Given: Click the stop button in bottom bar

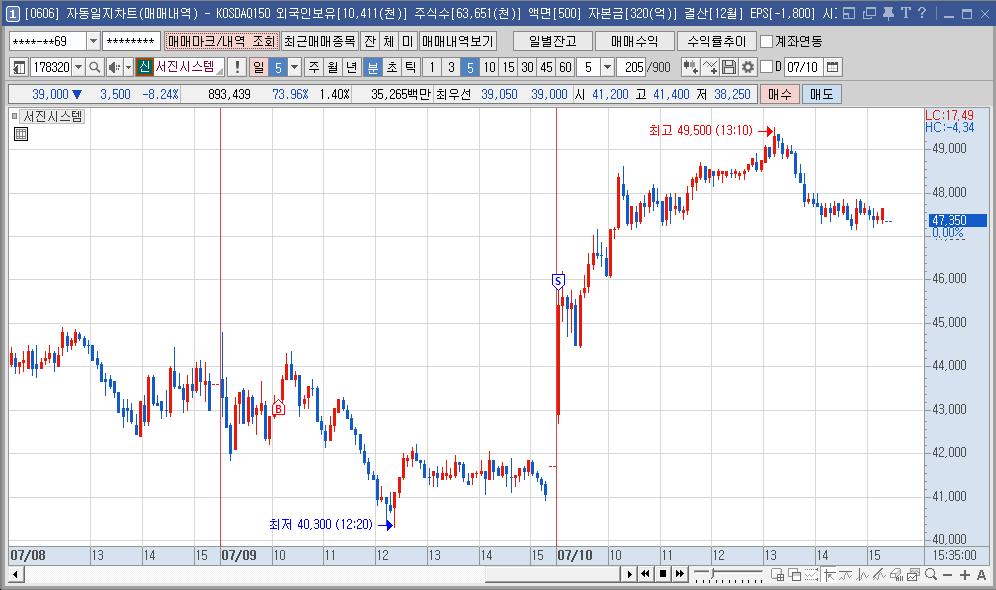Looking at the screenshot, I should [x=663, y=574].
